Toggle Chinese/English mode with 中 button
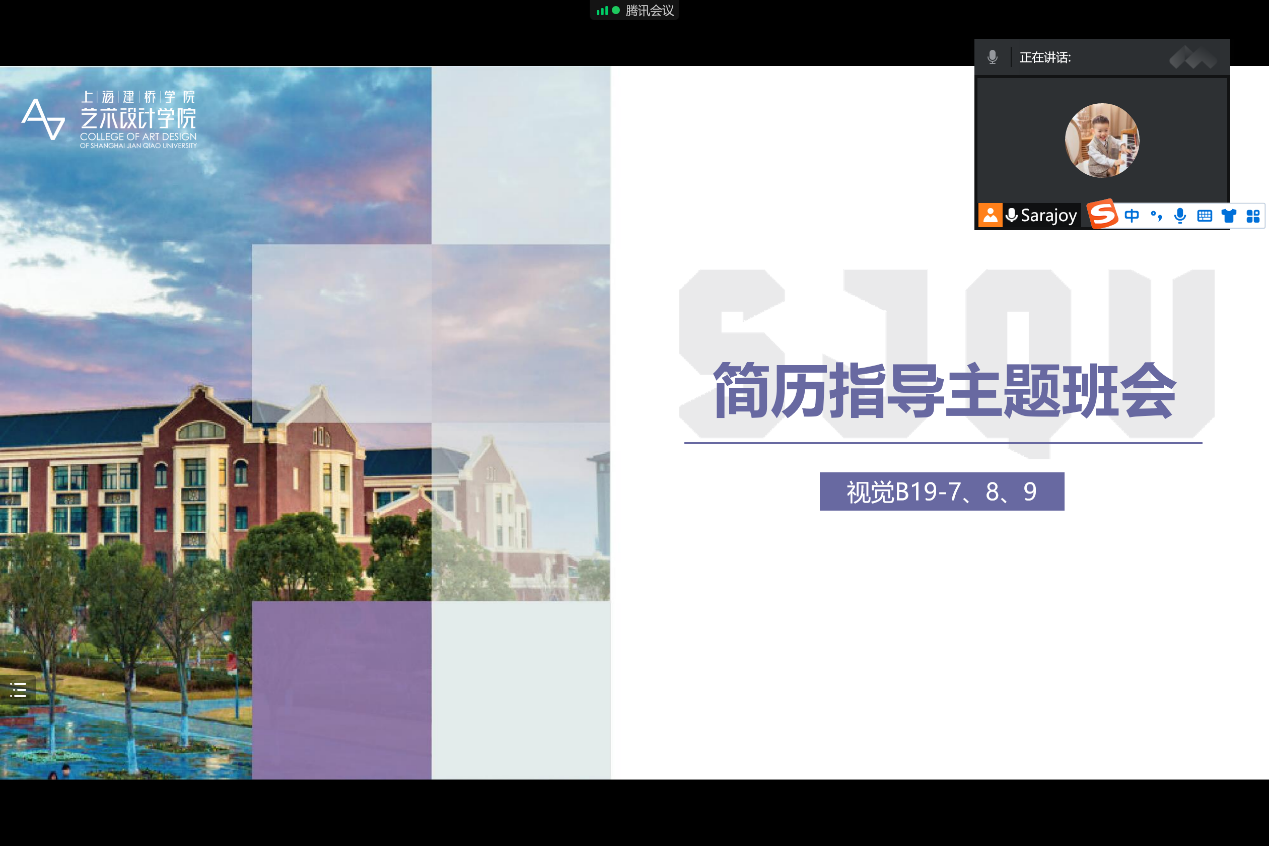The height and width of the screenshot is (846, 1269). [1132, 215]
